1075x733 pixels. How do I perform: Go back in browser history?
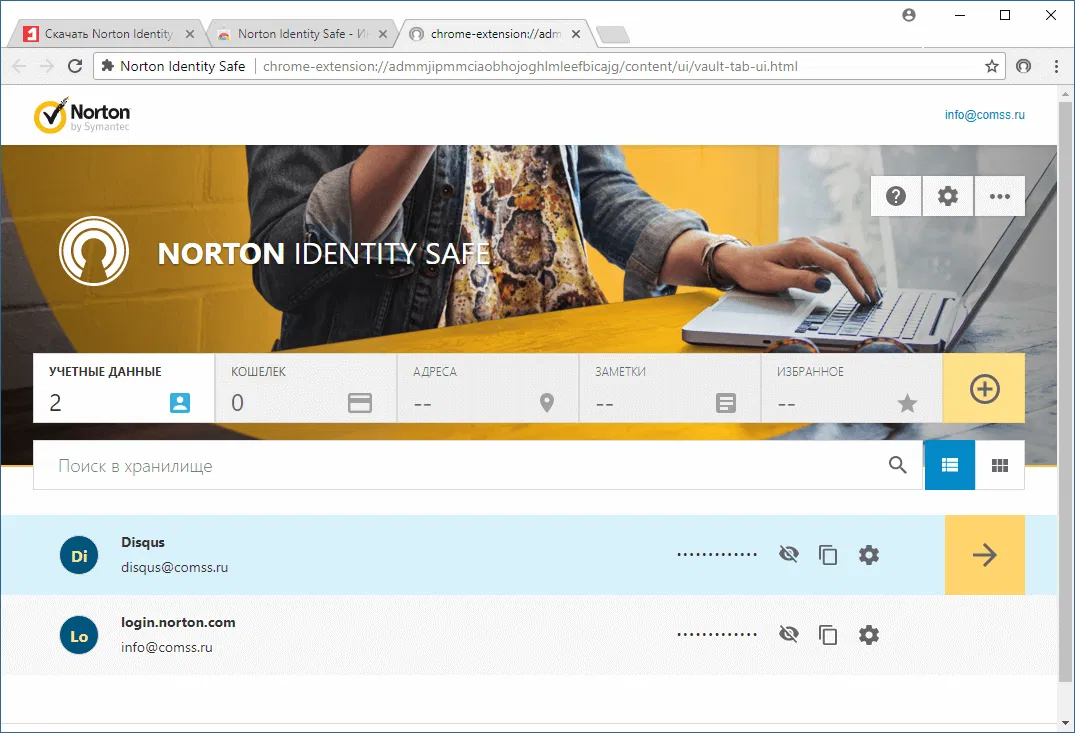pyautogui.click(x=19, y=66)
